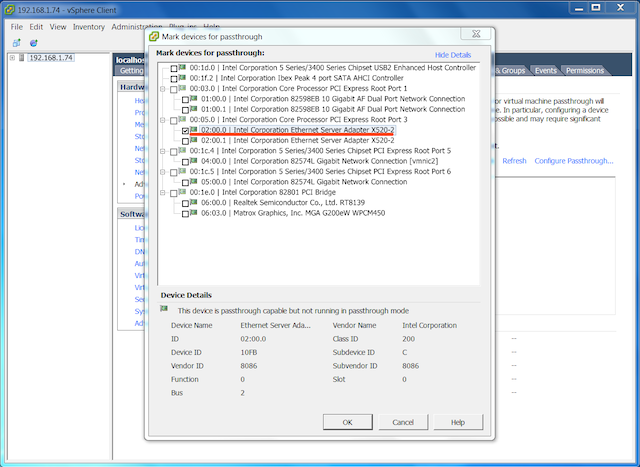
Task: Check the 06:00.0 Realtek RT8139 box
Action: [x=185, y=203]
